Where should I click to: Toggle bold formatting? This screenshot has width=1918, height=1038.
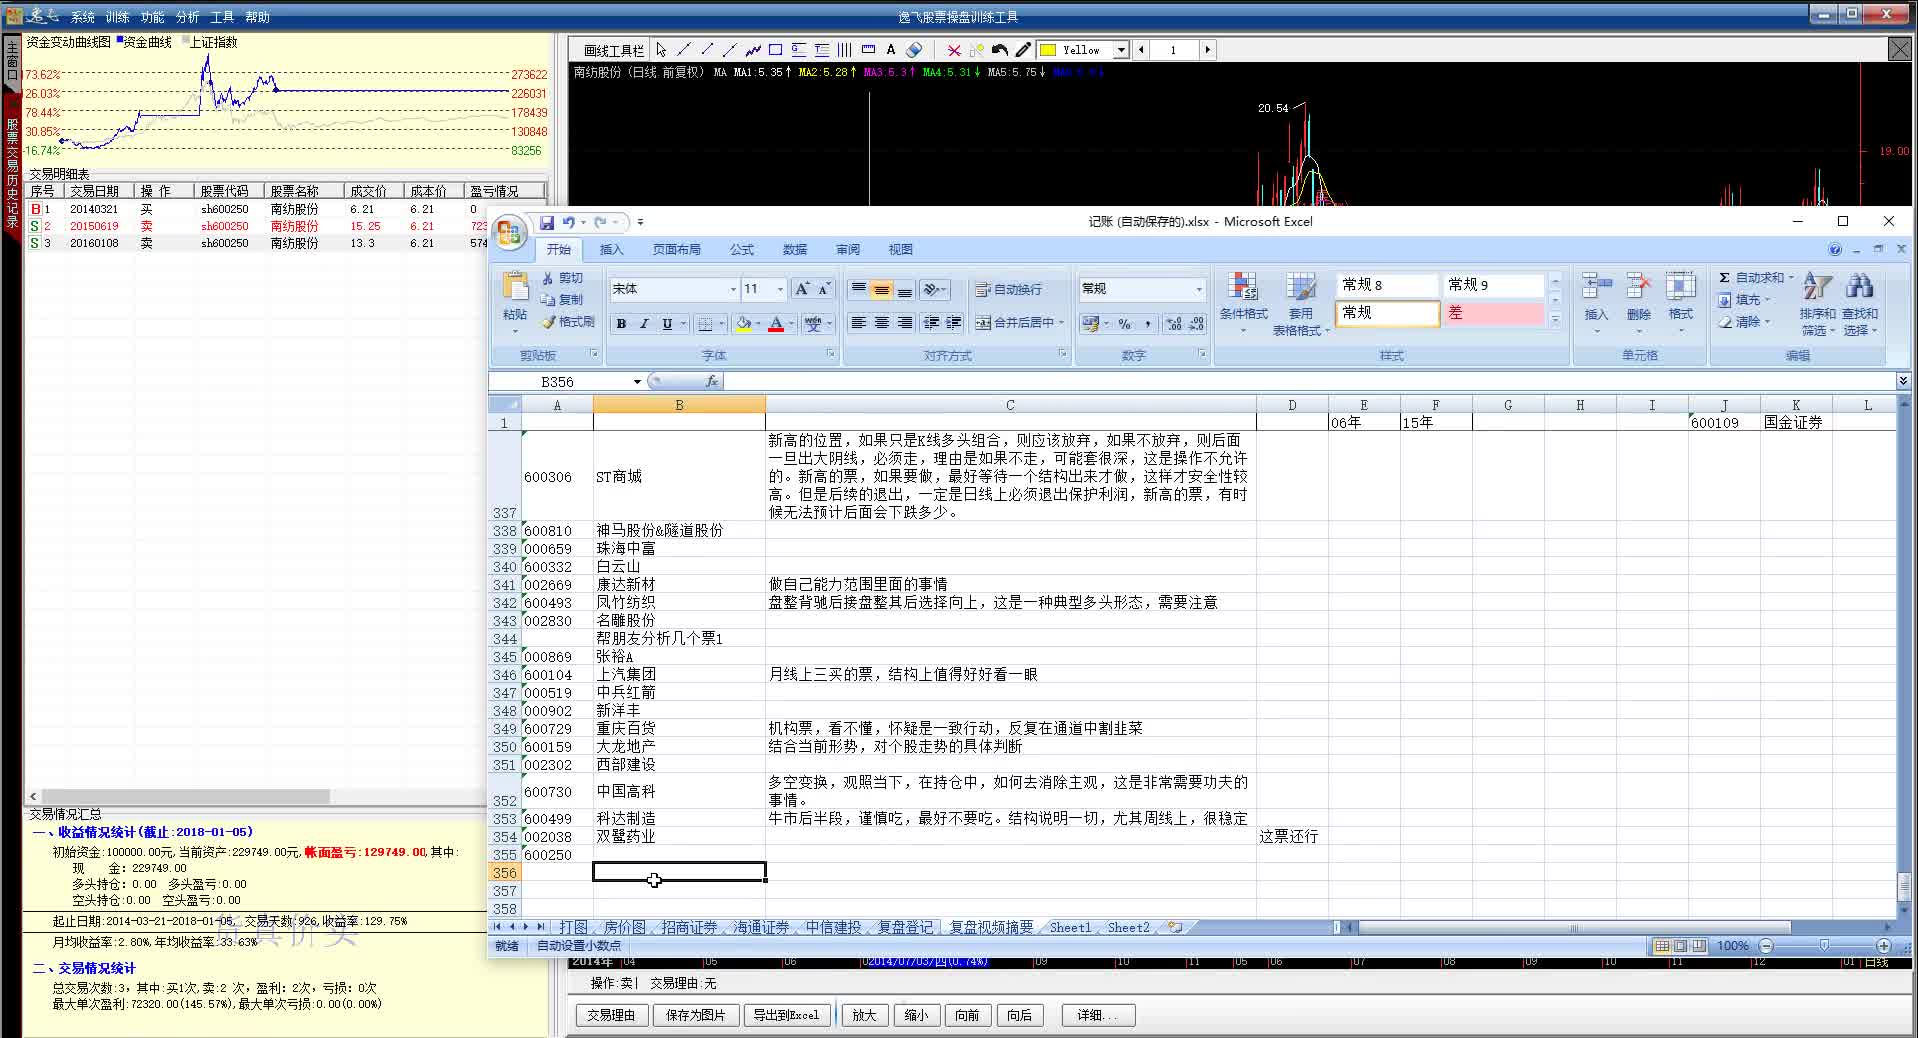point(621,324)
